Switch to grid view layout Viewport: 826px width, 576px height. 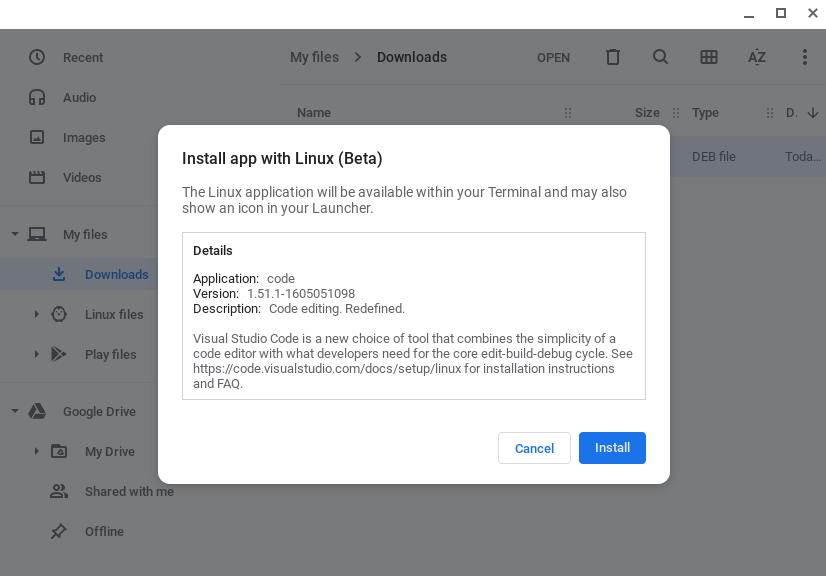click(709, 57)
